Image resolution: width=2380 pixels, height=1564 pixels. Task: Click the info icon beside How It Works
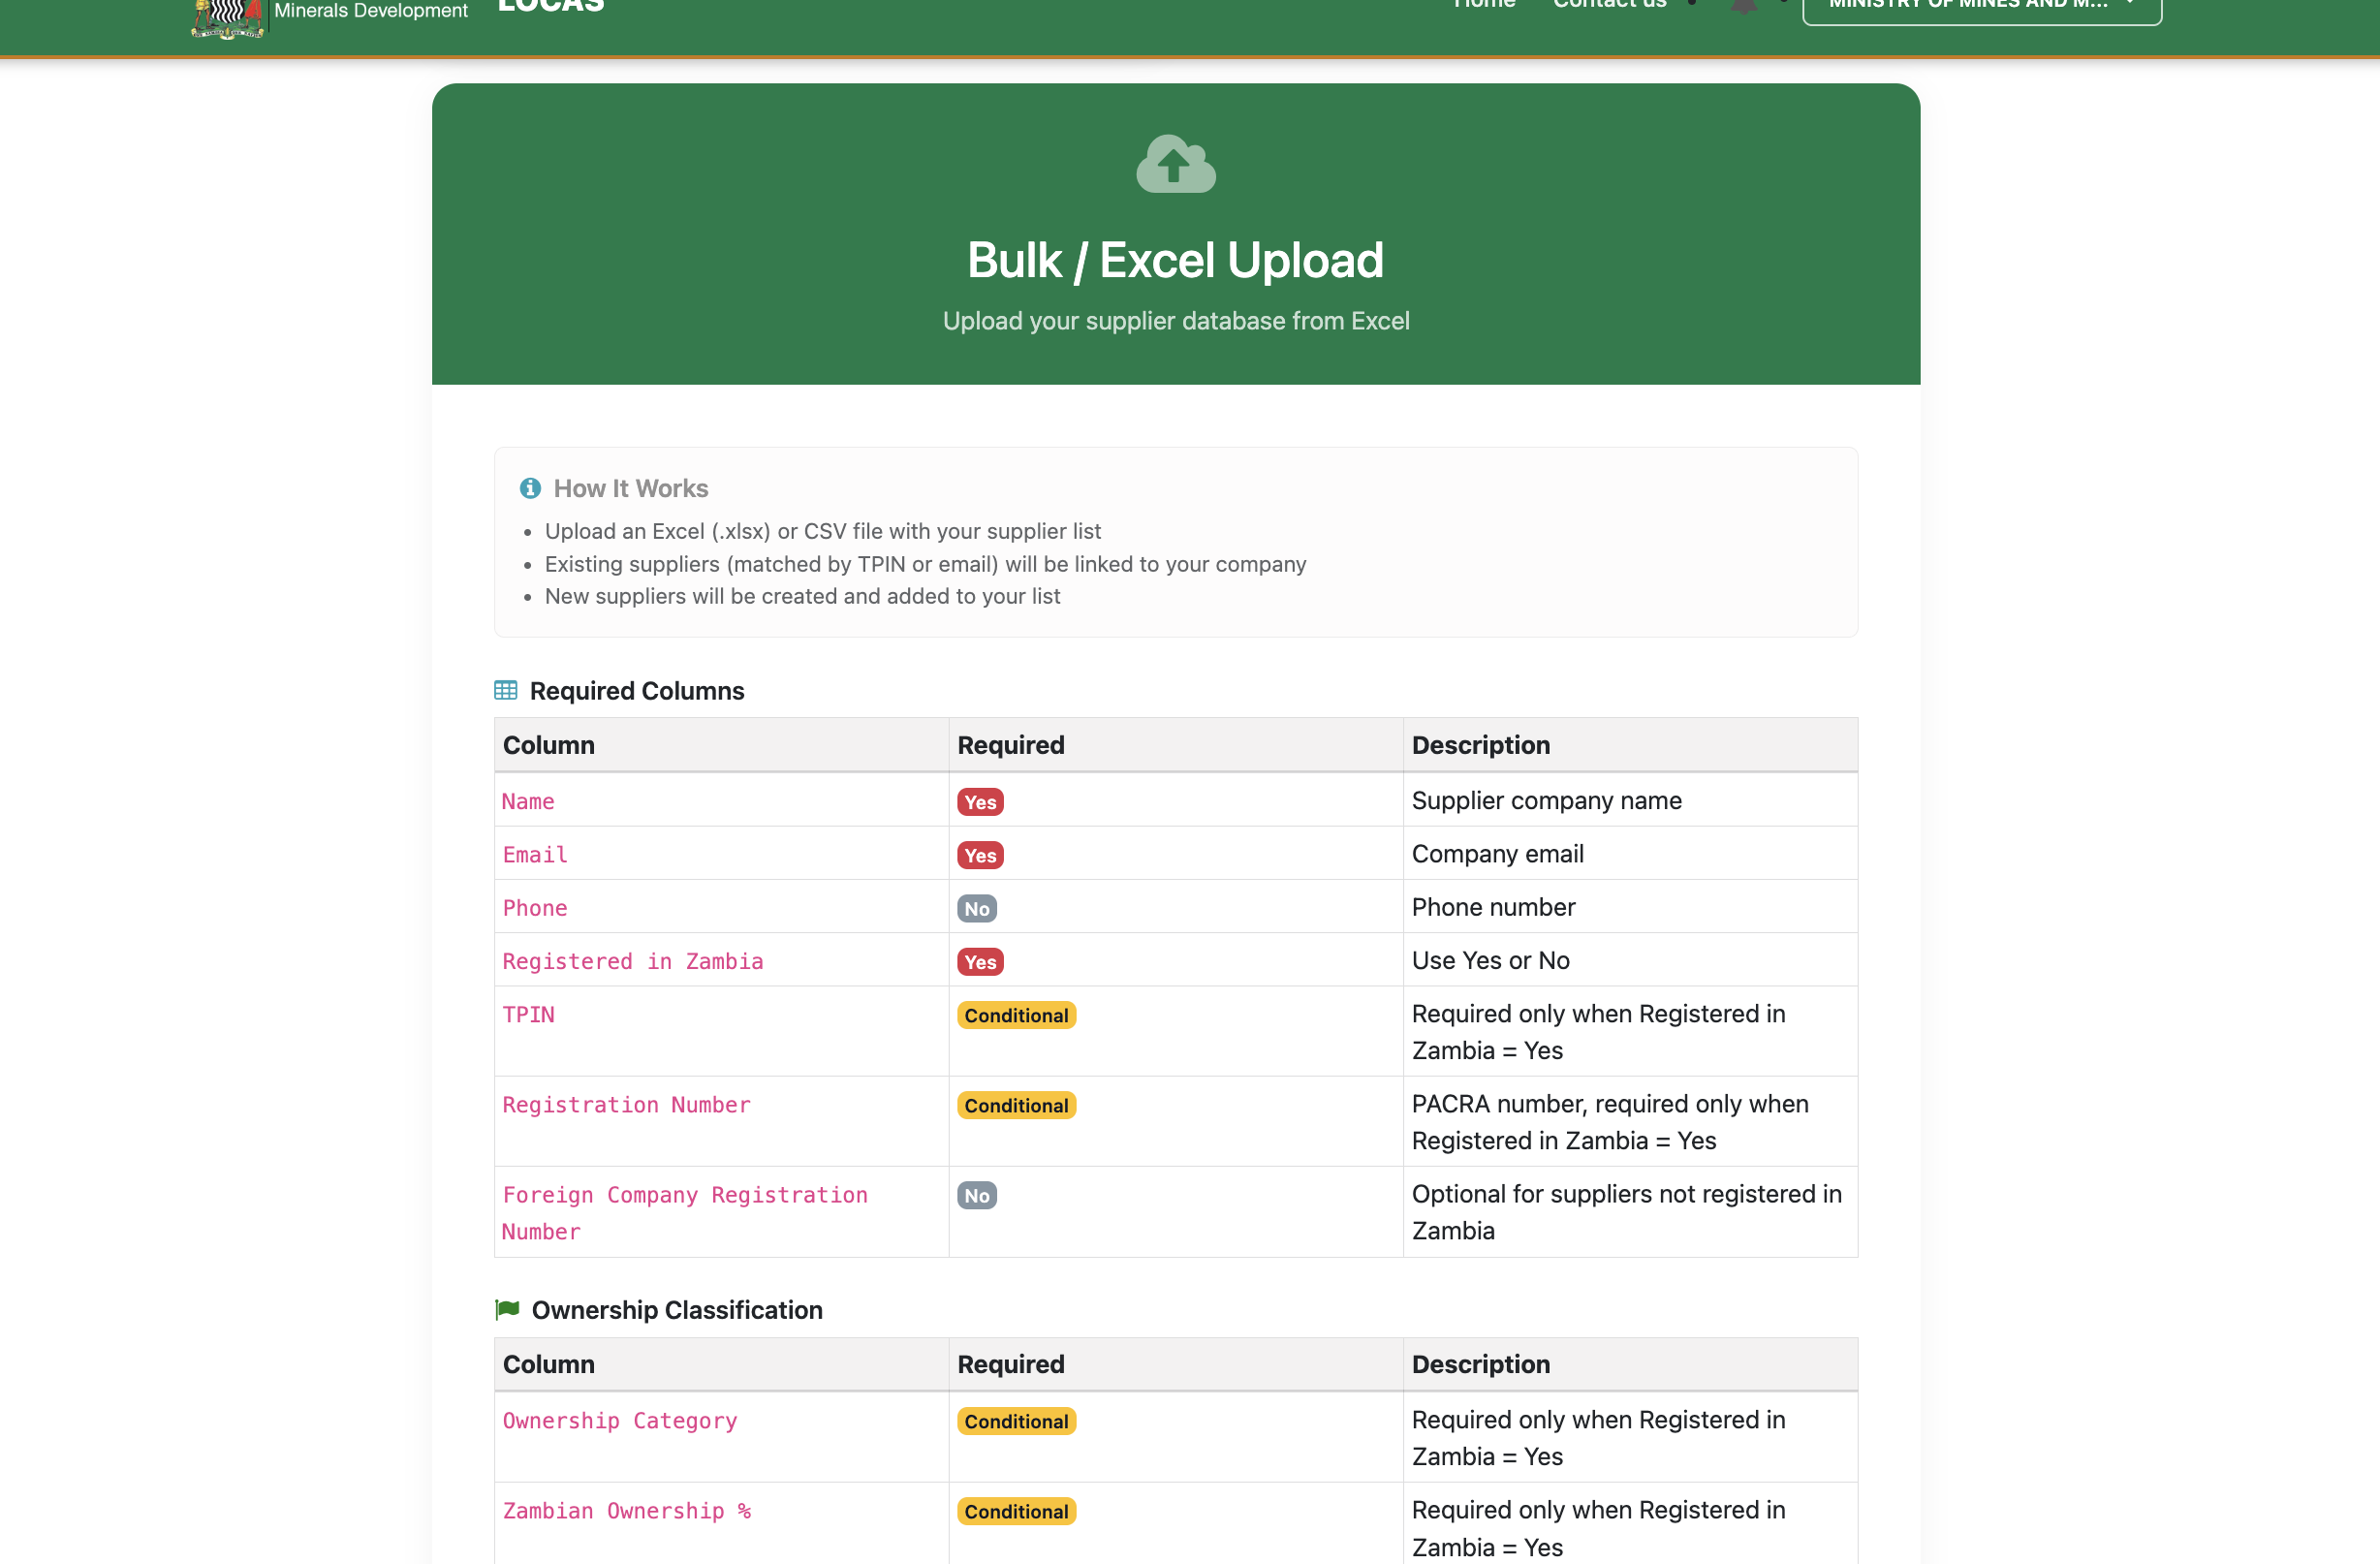[530, 488]
